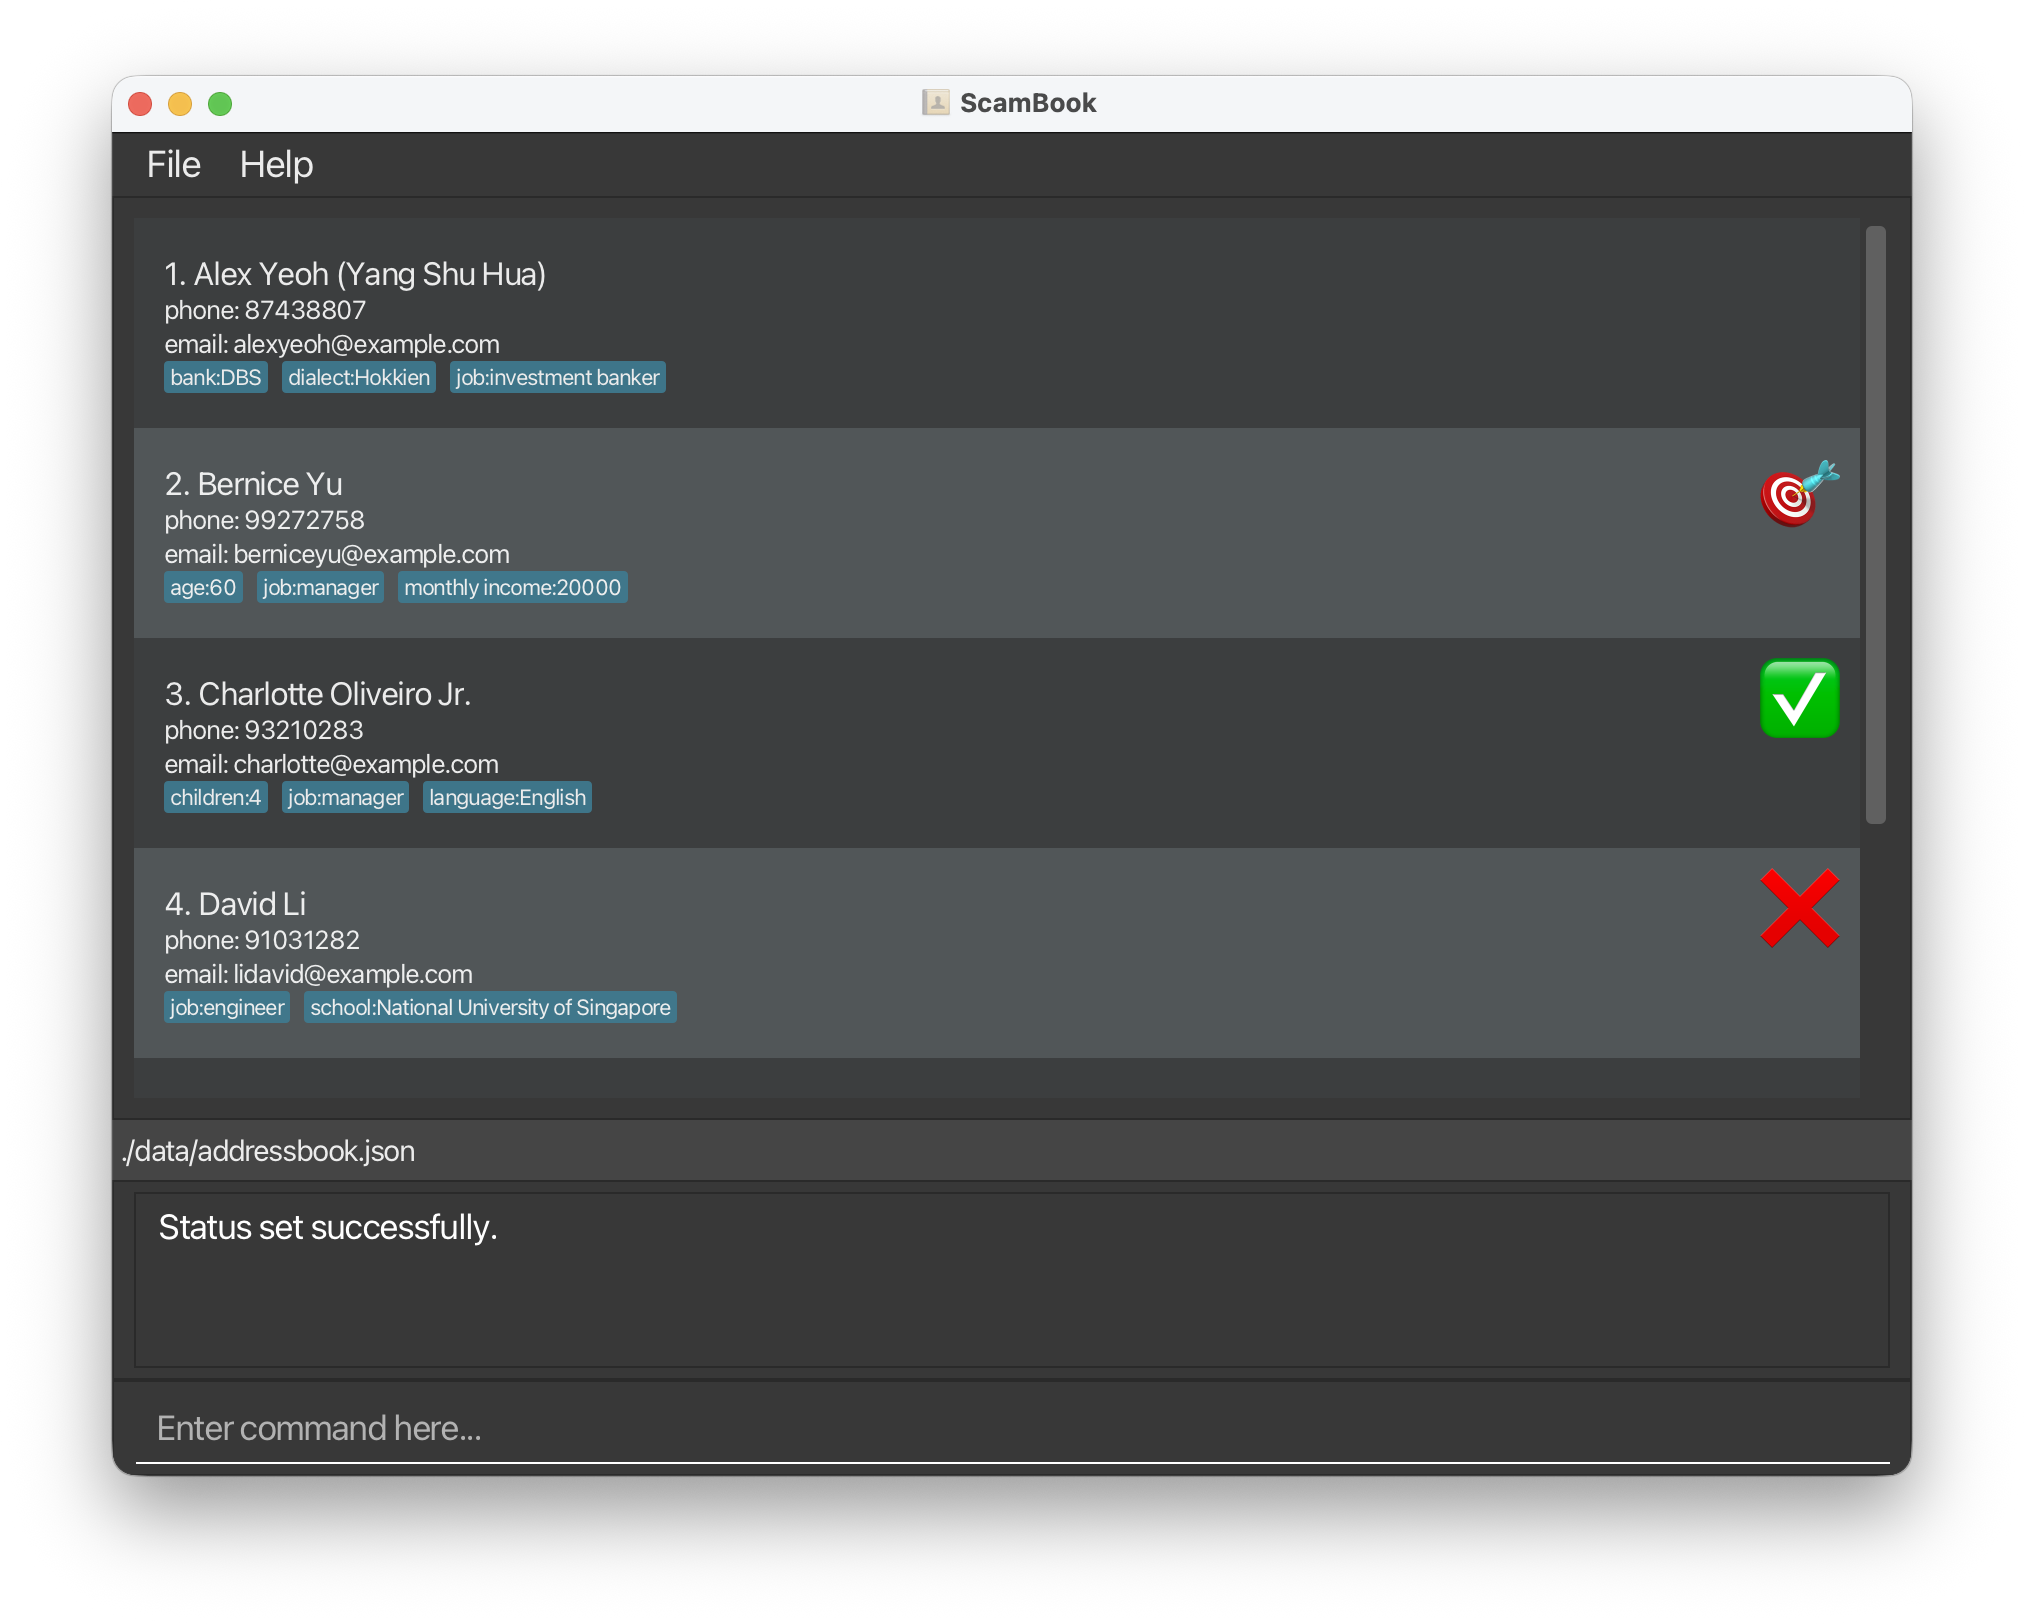Screen dimensions: 2024x1624
Task: Click the green checkmark icon for Charlotte Oliveiro
Action: pyautogui.click(x=1798, y=698)
